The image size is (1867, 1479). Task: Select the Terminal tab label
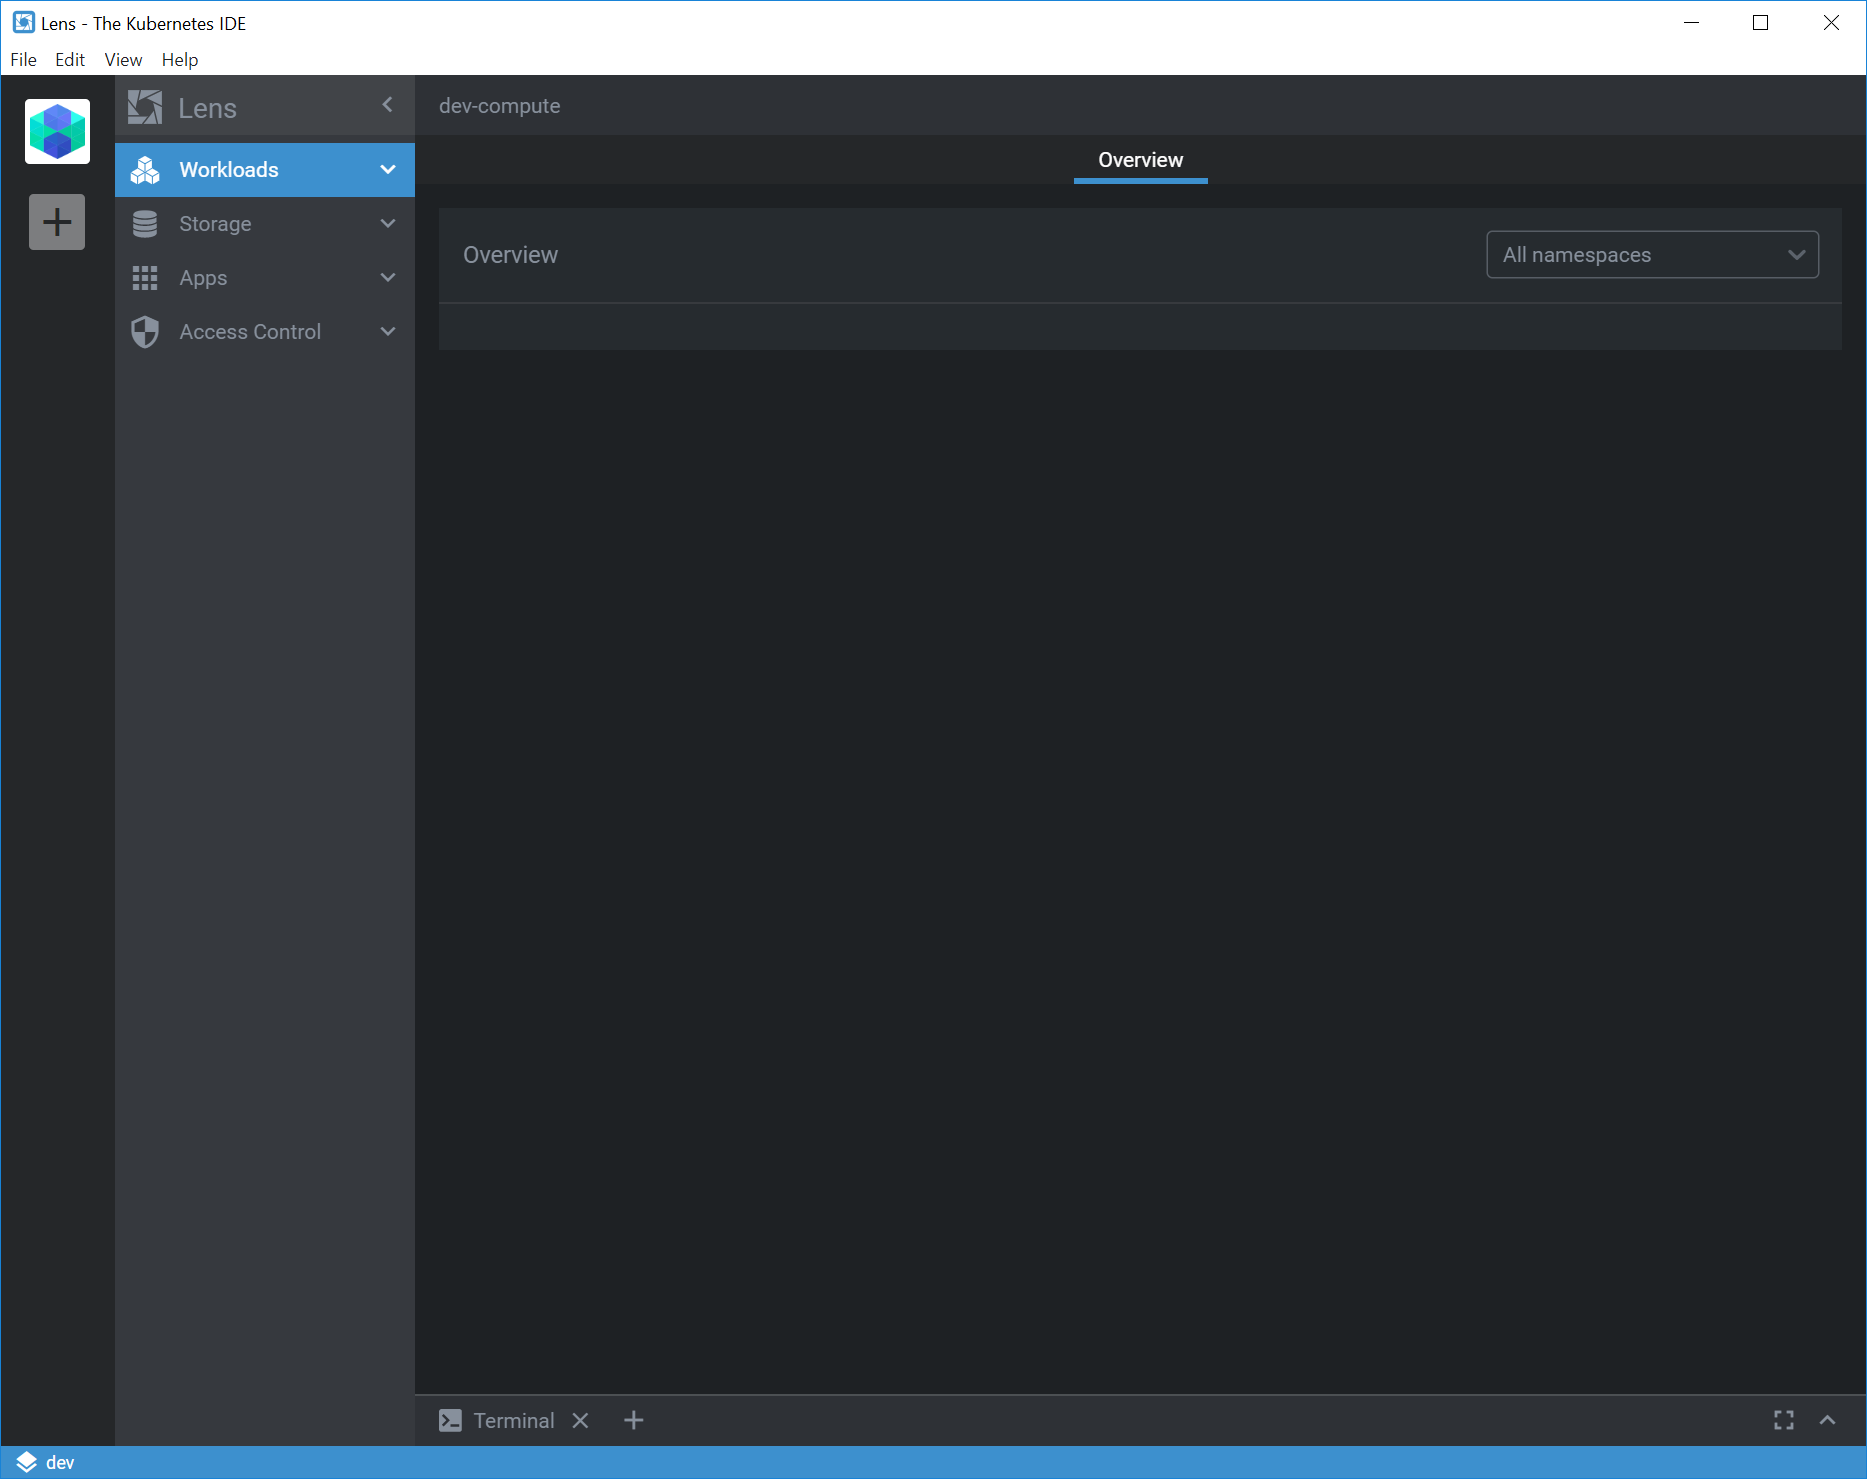tap(514, 1420)
